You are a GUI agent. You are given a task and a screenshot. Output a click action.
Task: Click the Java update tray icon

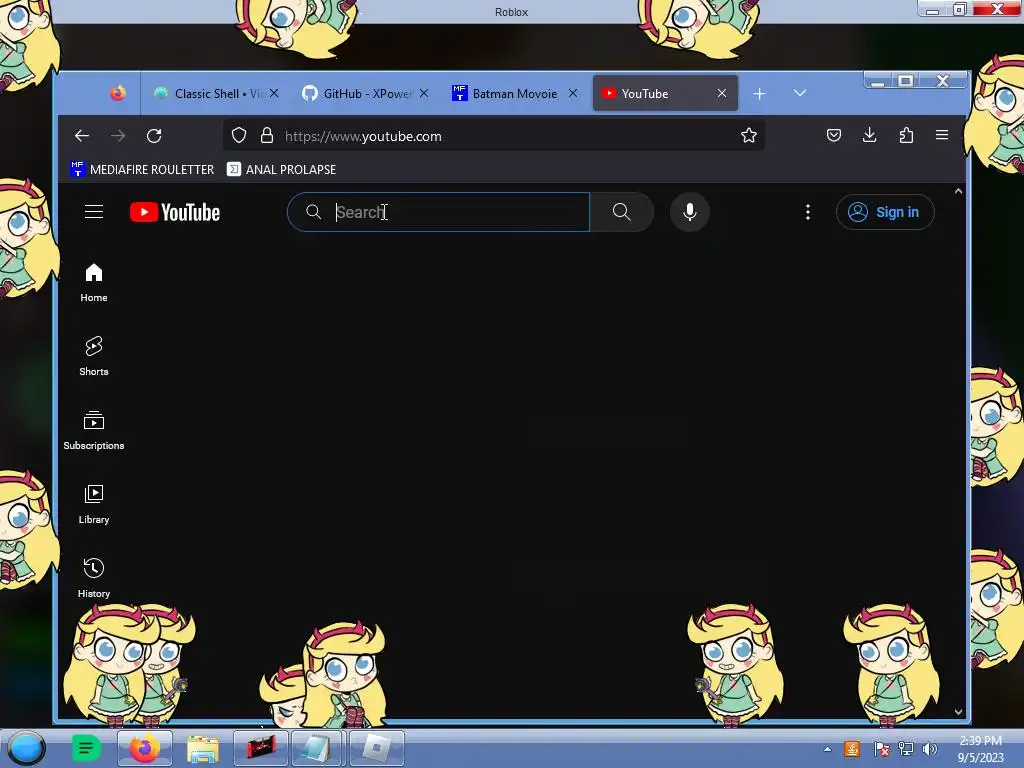point(852,749)
